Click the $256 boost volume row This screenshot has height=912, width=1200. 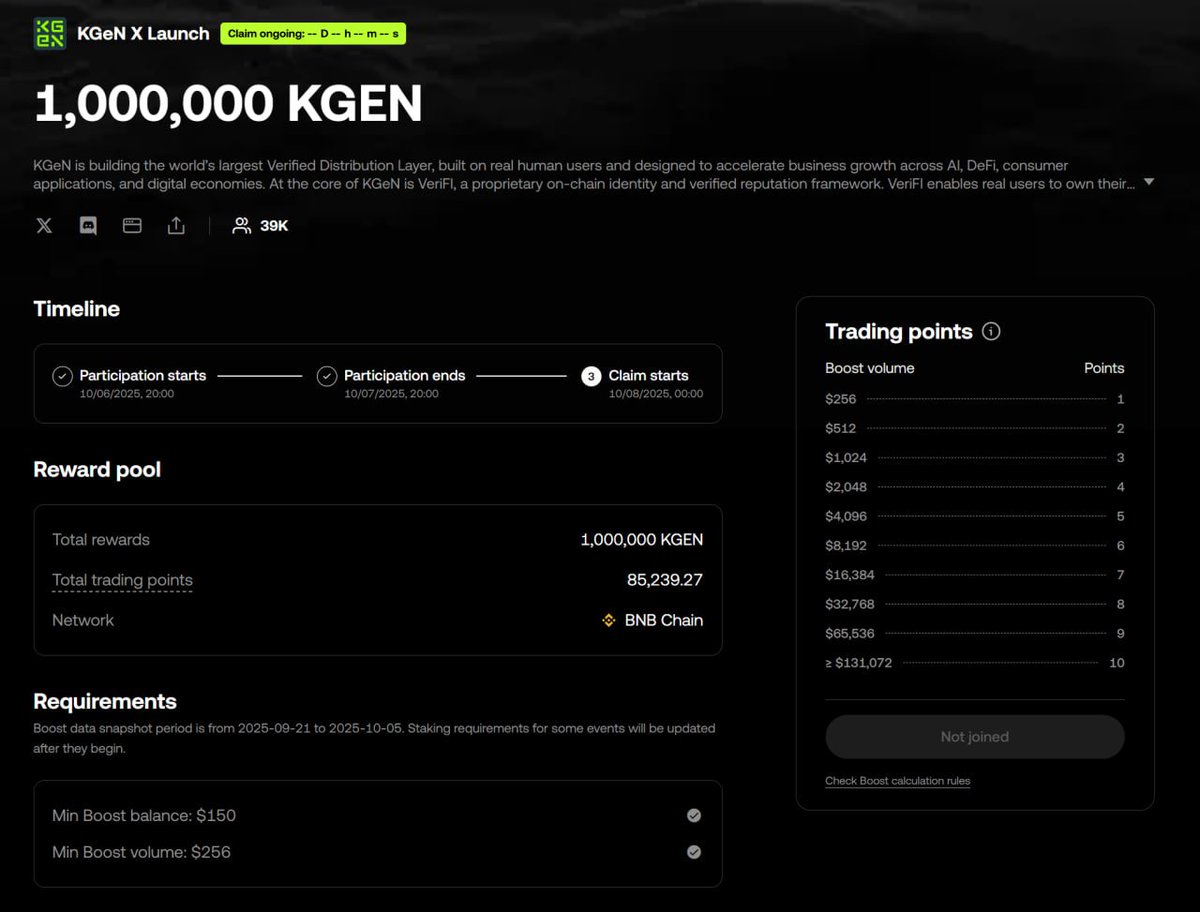click(975, 399)
